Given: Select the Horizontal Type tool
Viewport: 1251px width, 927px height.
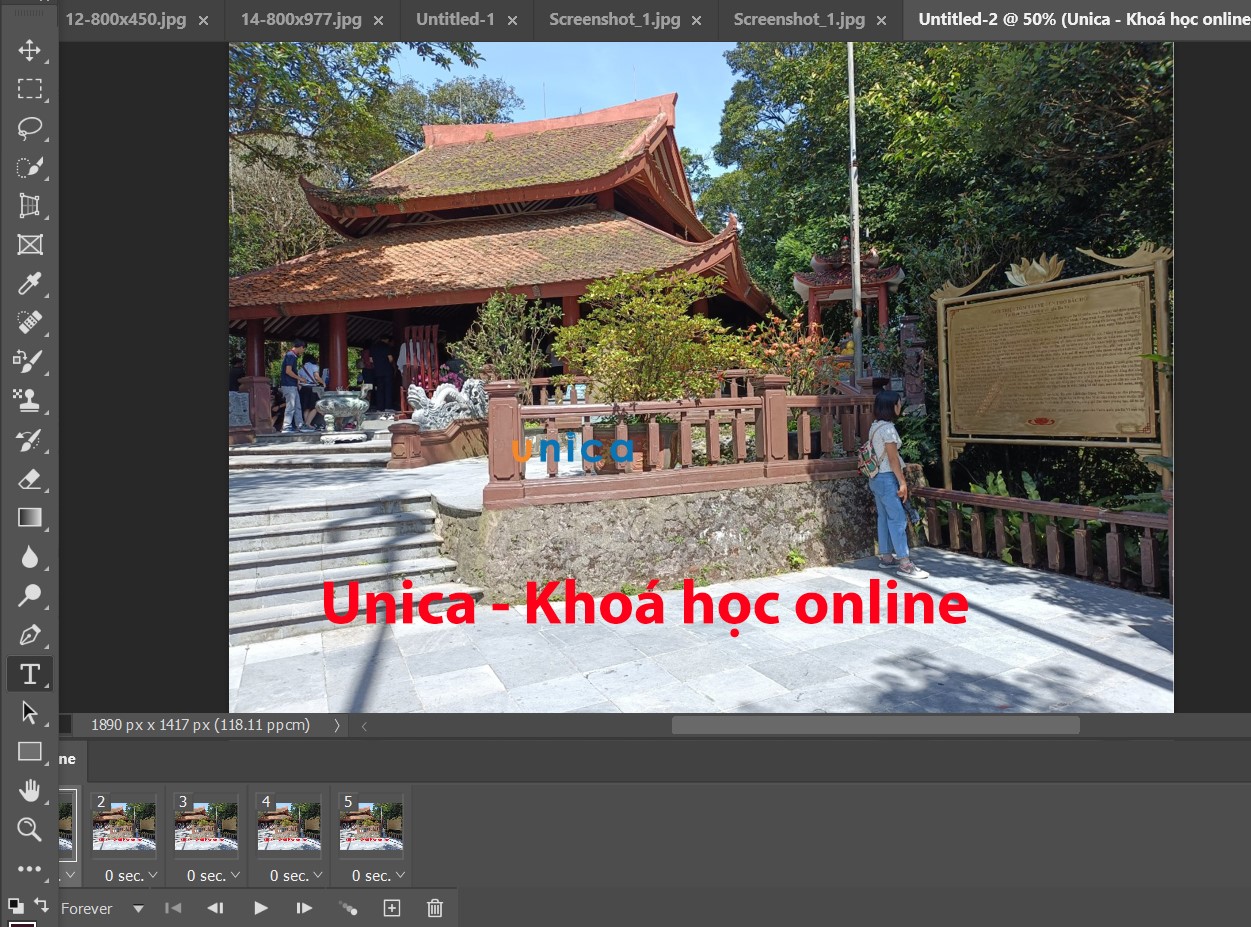Looking at the screenshot, I should 29,674.
